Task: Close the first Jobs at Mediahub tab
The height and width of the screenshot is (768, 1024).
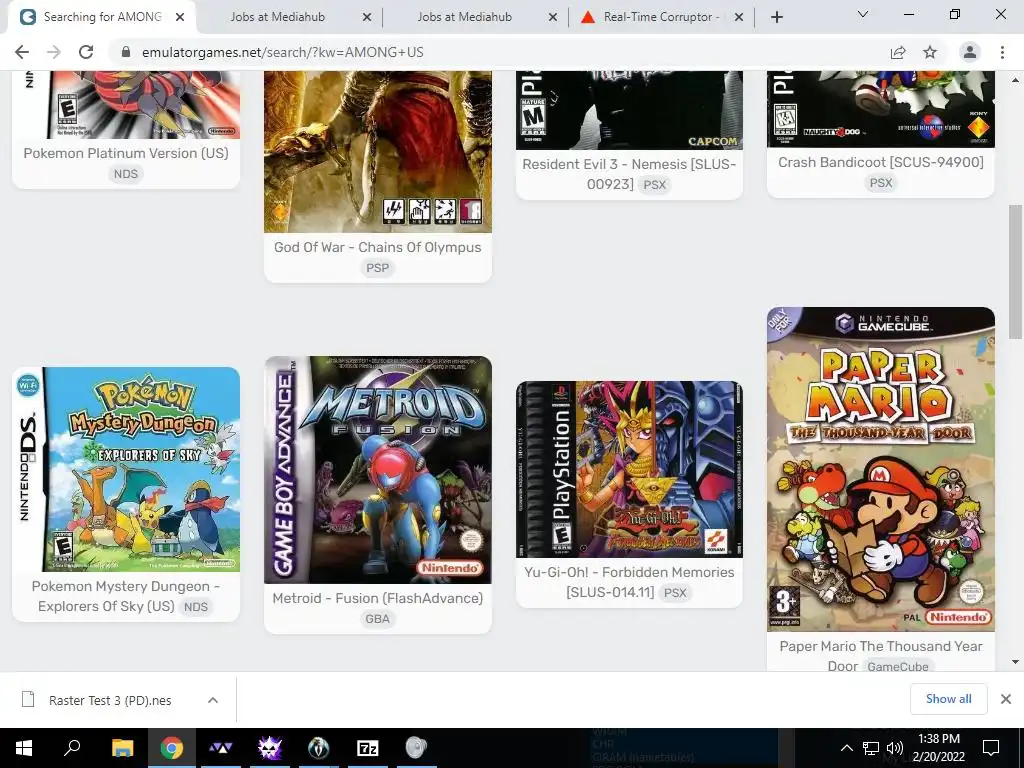Action: coord(367,17)
